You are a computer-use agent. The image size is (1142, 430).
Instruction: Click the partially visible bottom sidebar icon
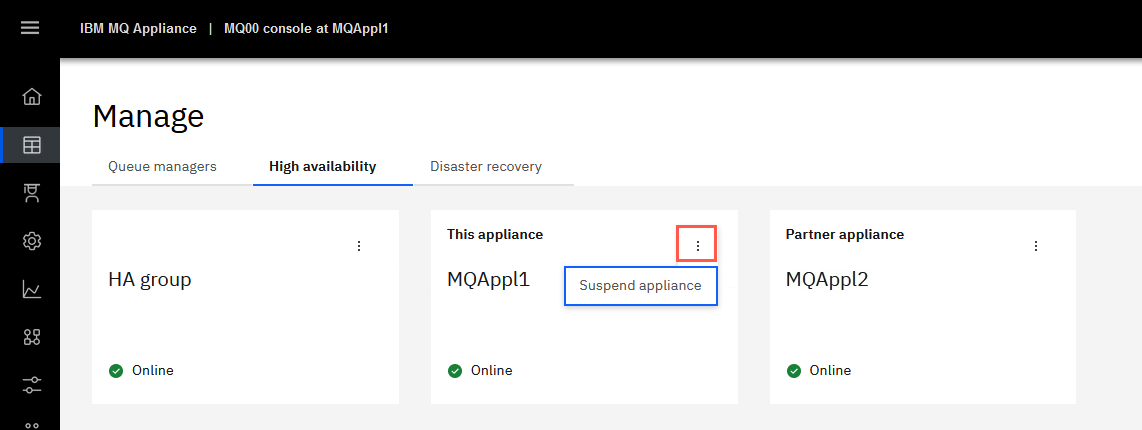(31, 425)
